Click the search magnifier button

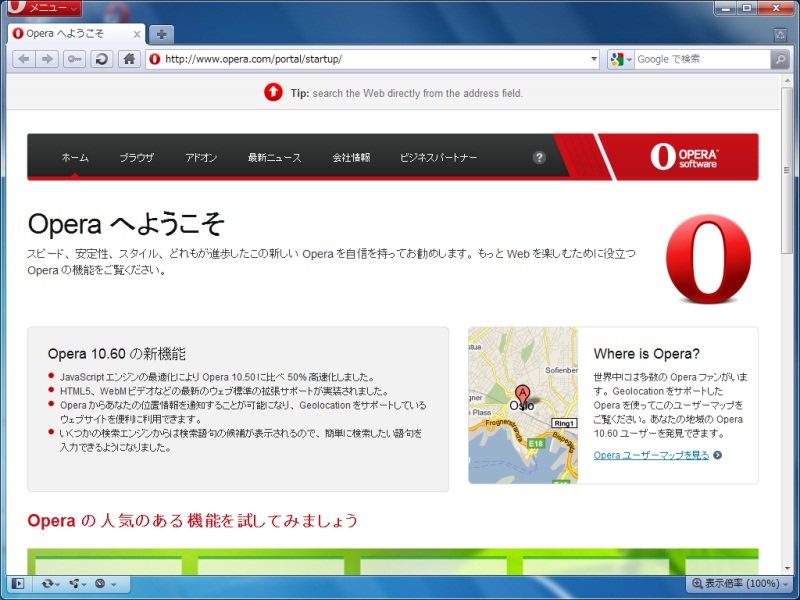coord(780,59)
